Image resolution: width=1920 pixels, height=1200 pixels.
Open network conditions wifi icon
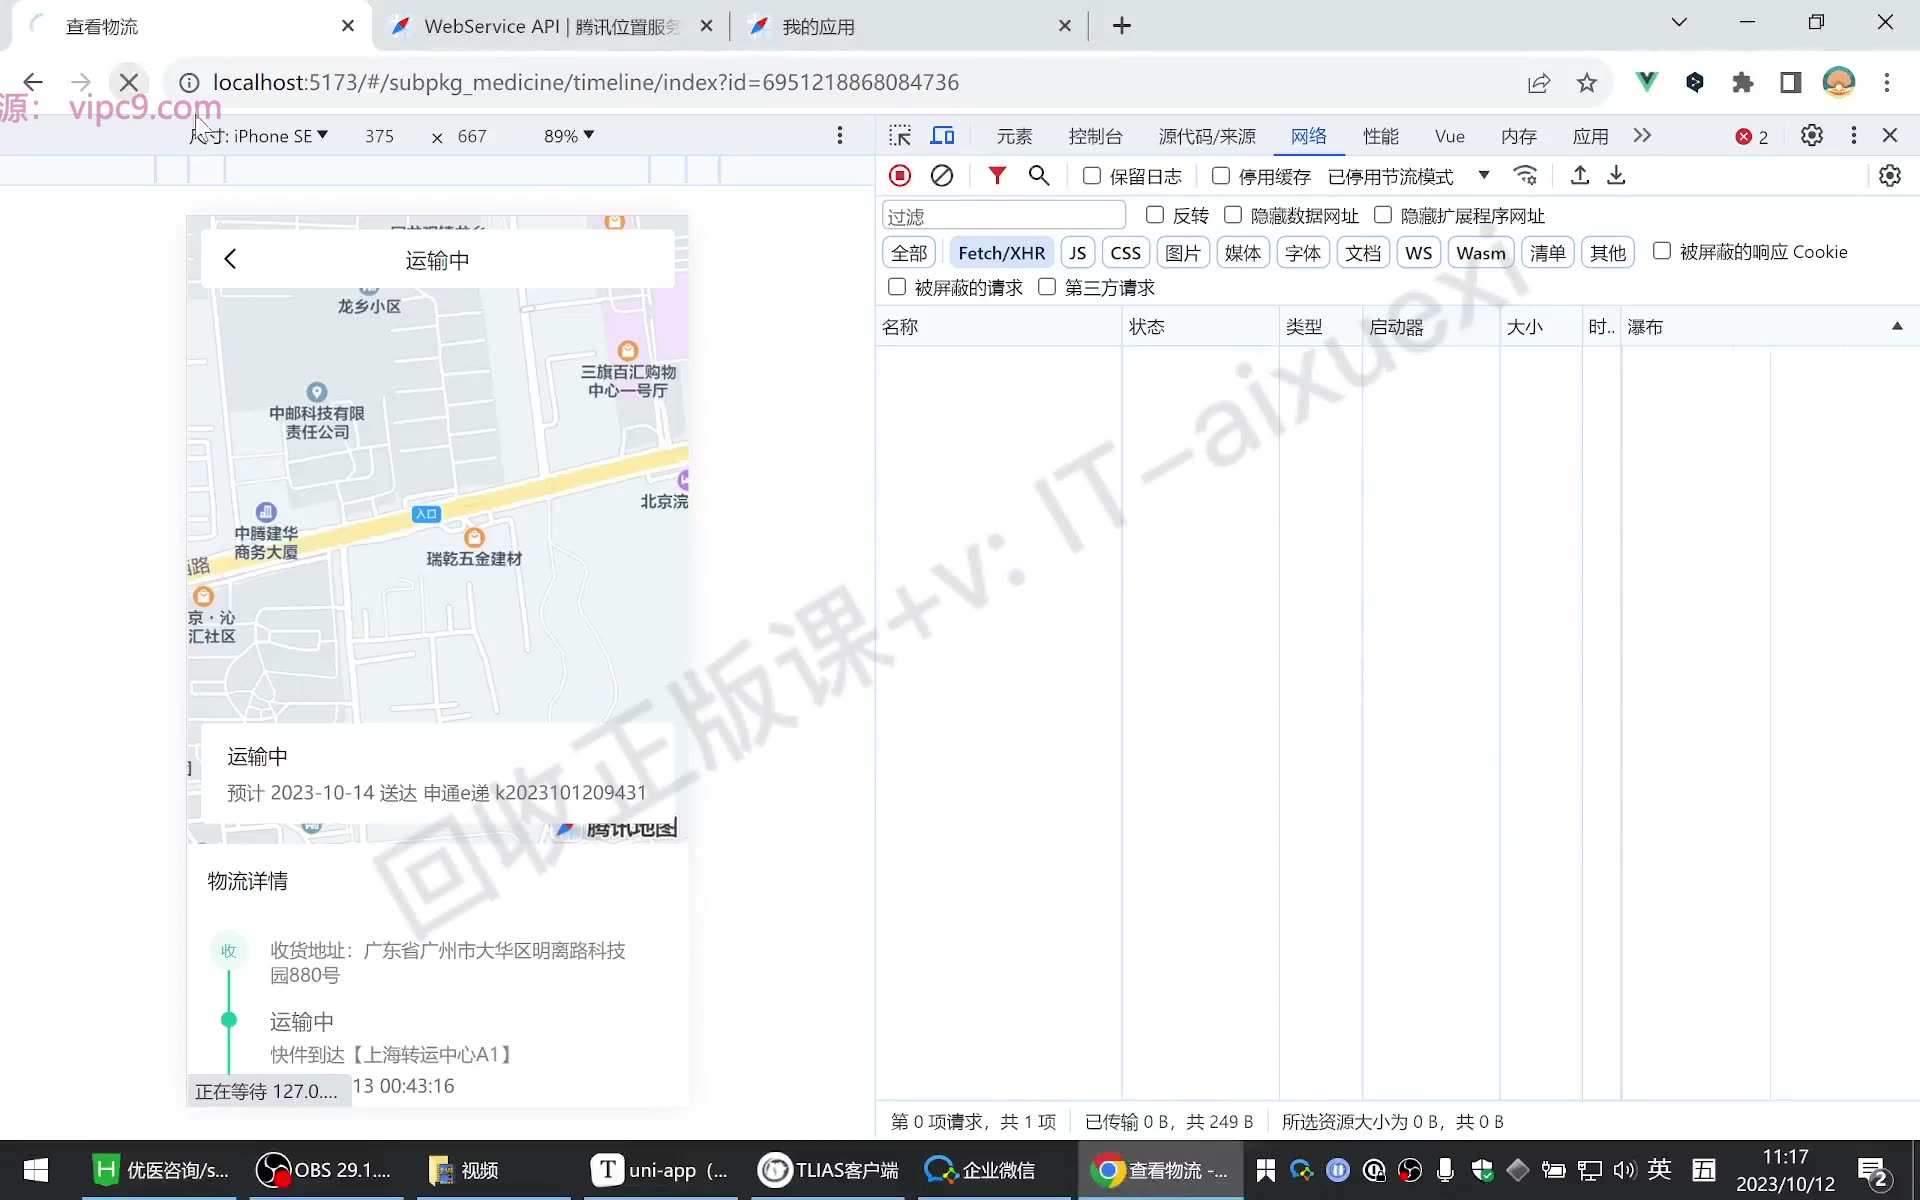pos(1525,176)
